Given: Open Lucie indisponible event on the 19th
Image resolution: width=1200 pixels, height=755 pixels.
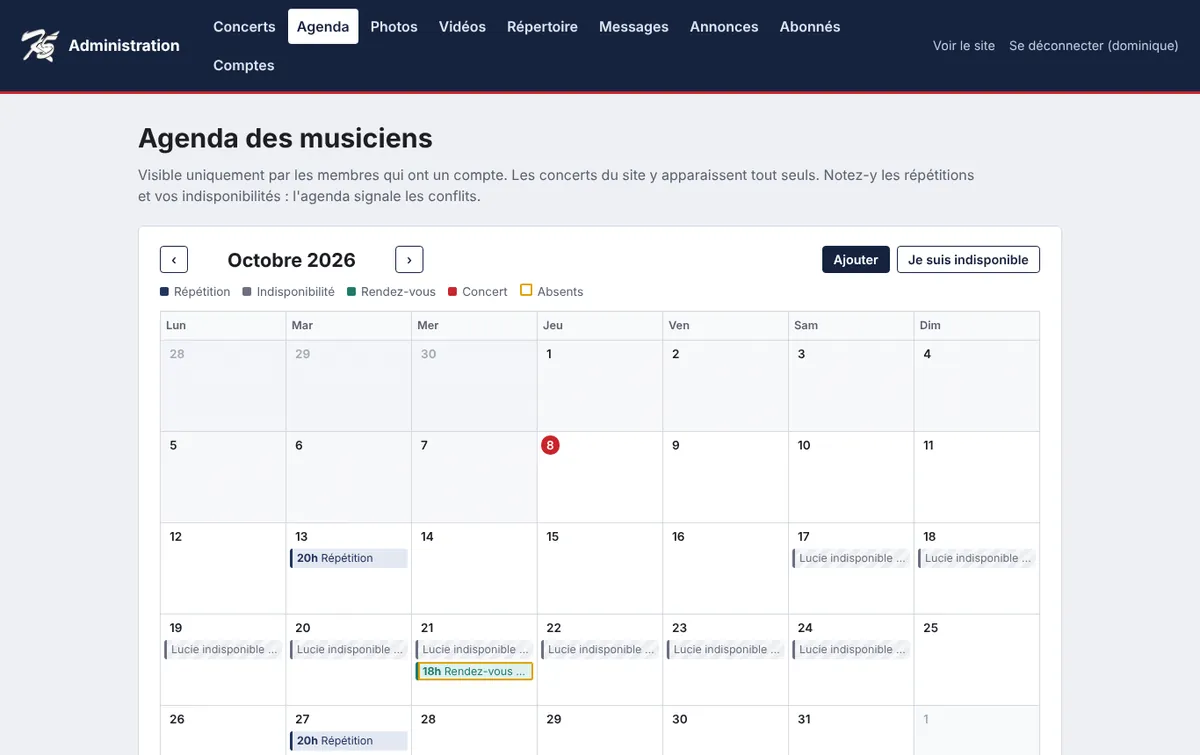Looking at the screenshot, I should (223, 650).
